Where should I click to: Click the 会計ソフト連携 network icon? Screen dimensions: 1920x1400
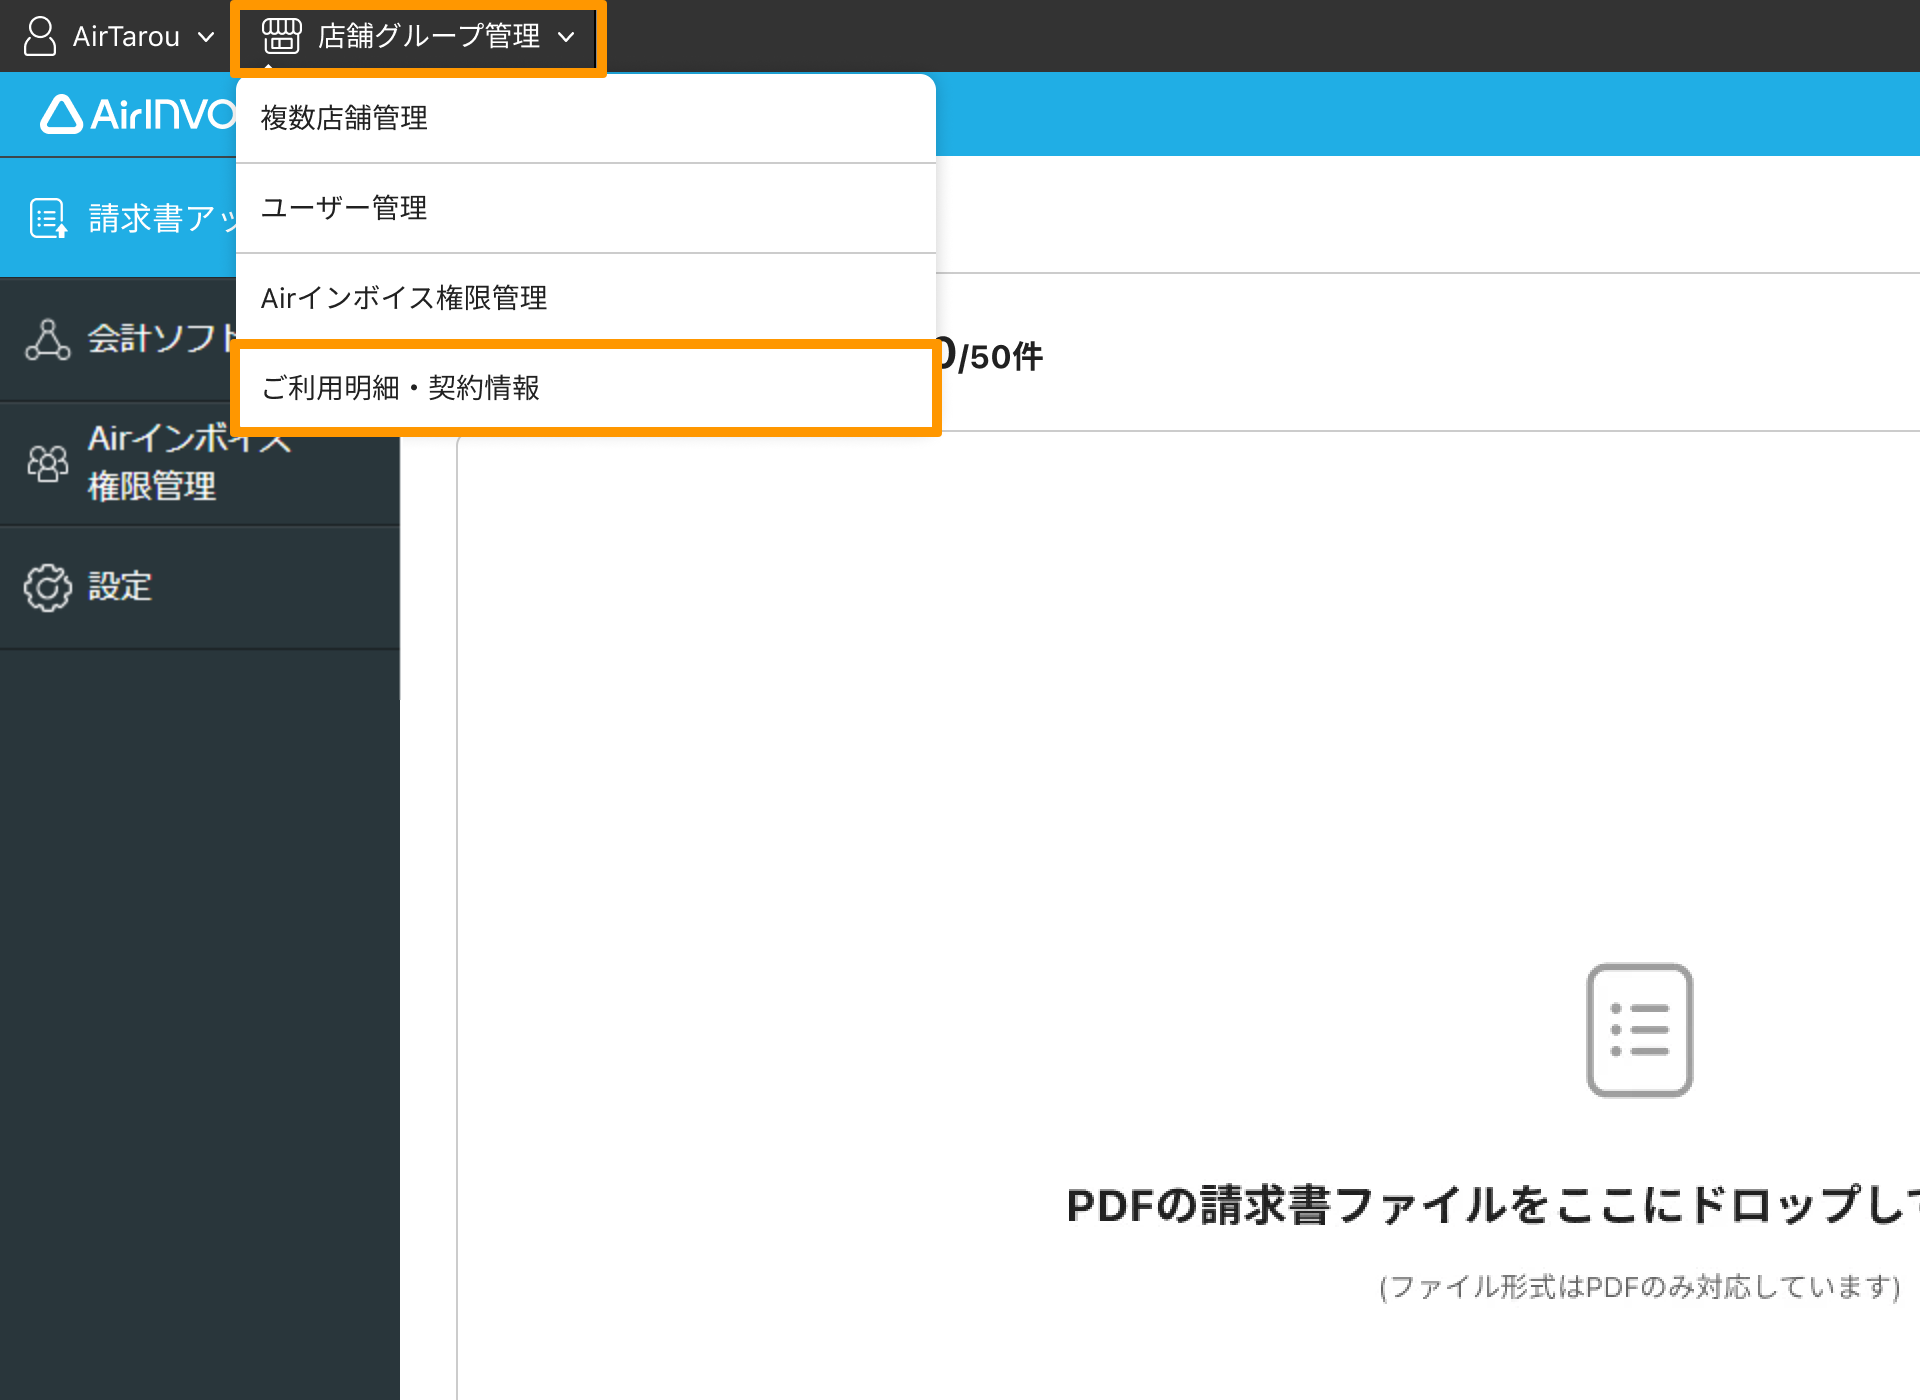(x=47, y=340)
